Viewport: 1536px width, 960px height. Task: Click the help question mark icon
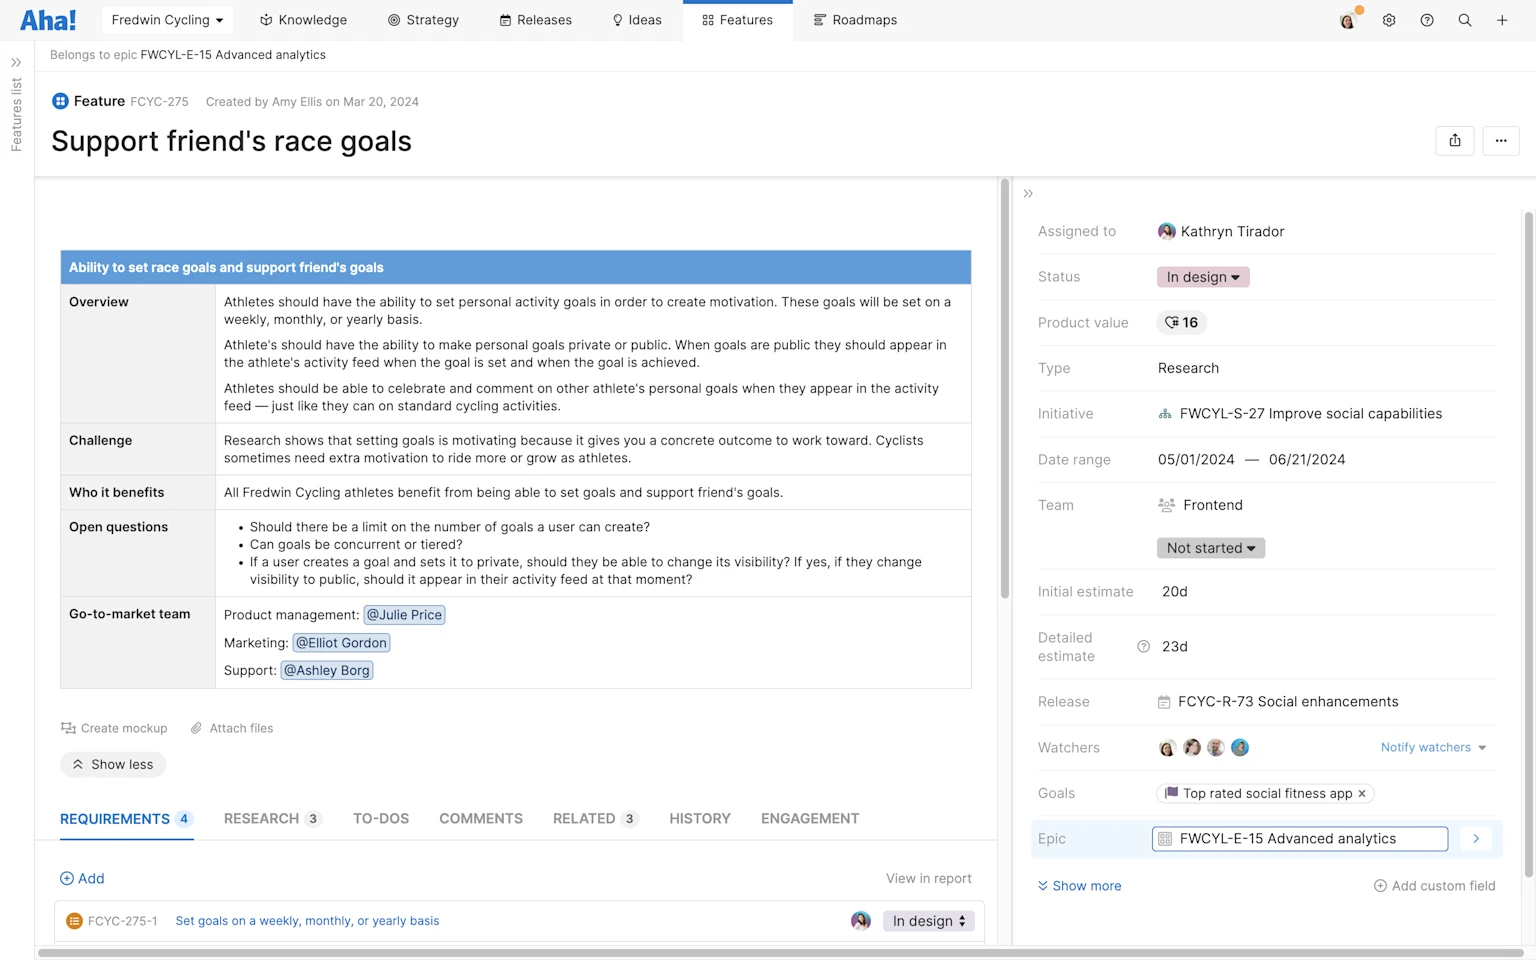click(1426, 20)
